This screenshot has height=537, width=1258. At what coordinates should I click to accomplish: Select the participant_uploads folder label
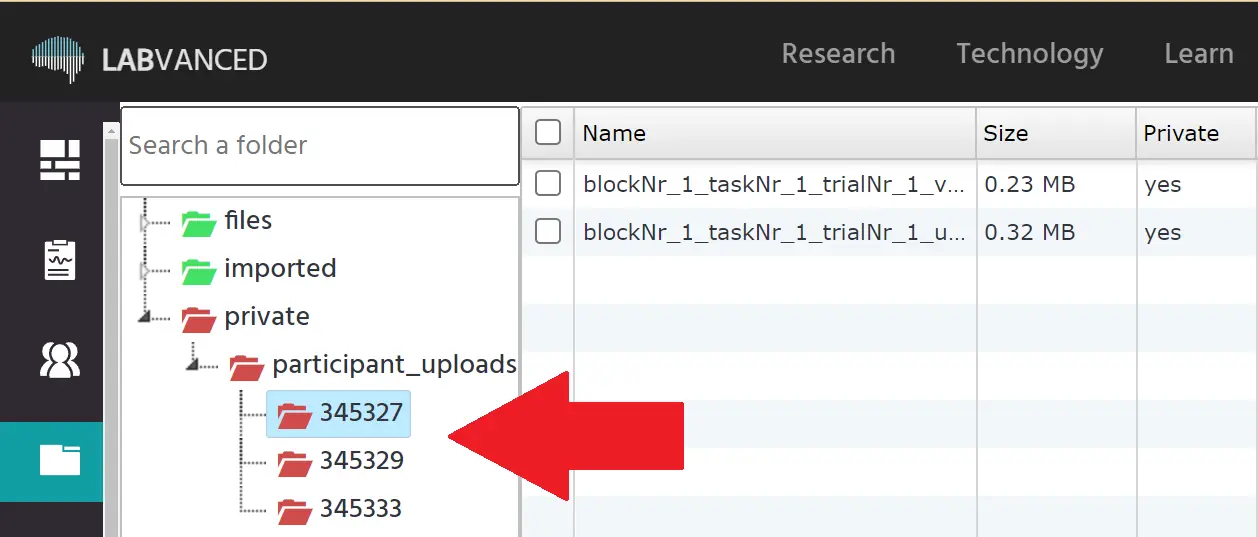tap(394, 364)
